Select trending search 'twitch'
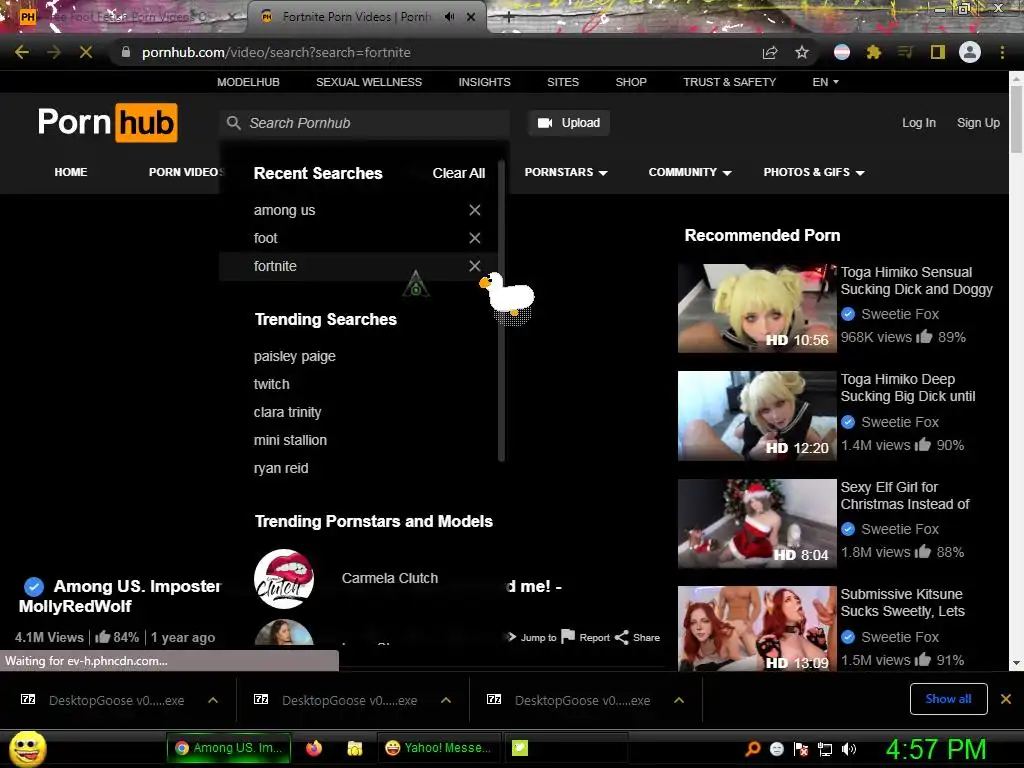The image size is (1024, 768). (271, 384)
